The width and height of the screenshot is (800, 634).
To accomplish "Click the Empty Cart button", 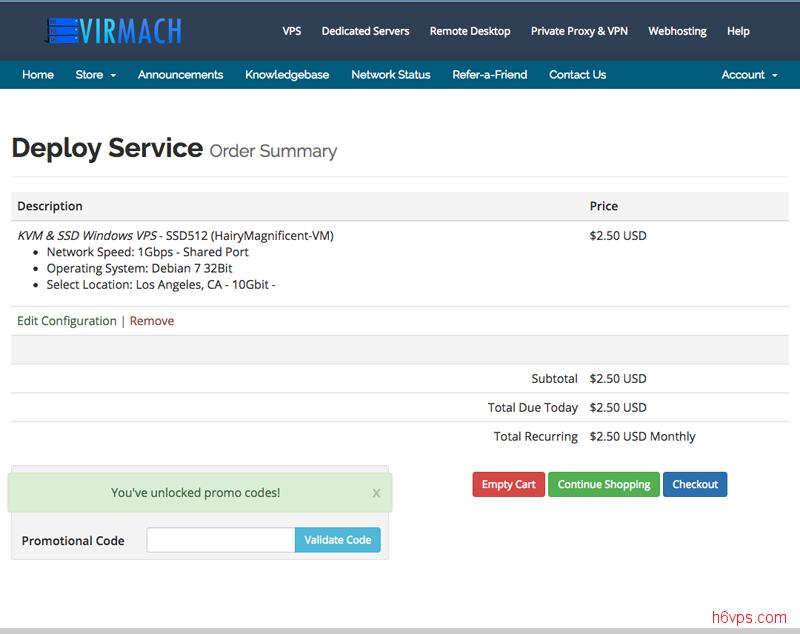I will coord(508,484).
